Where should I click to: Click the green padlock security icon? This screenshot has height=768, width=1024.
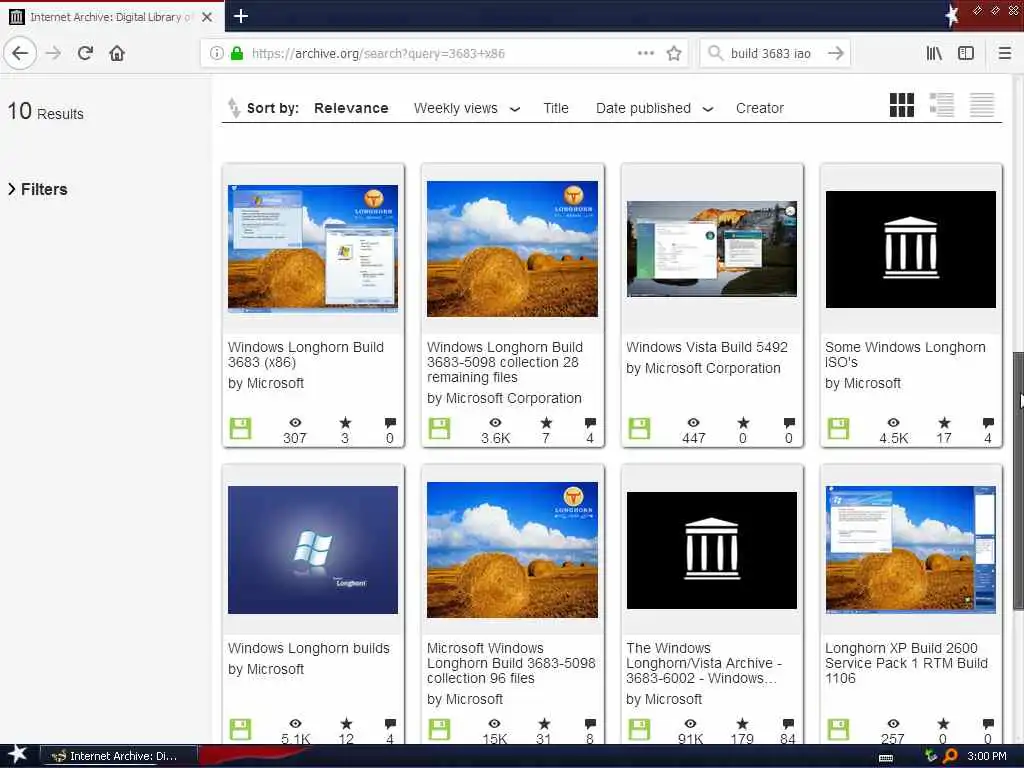point(237,54)
